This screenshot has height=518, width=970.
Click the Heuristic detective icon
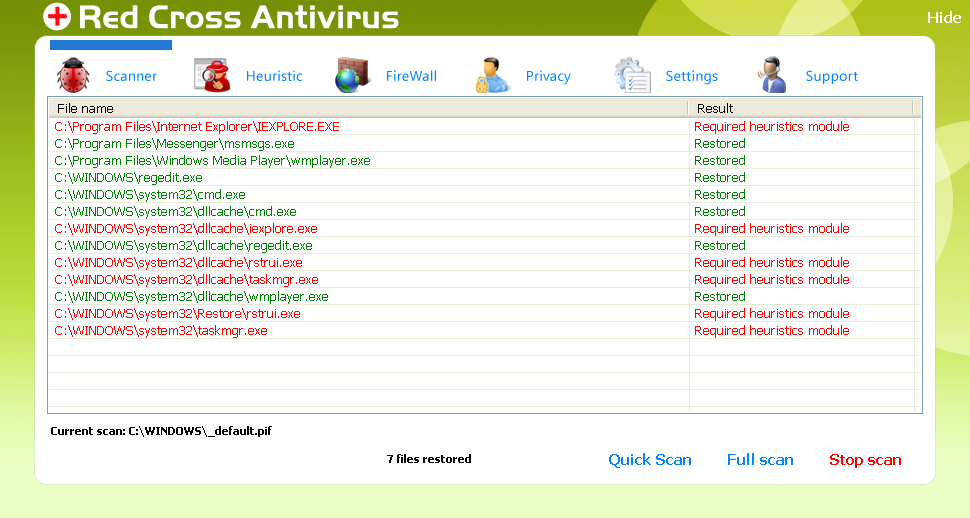(212, 76)
